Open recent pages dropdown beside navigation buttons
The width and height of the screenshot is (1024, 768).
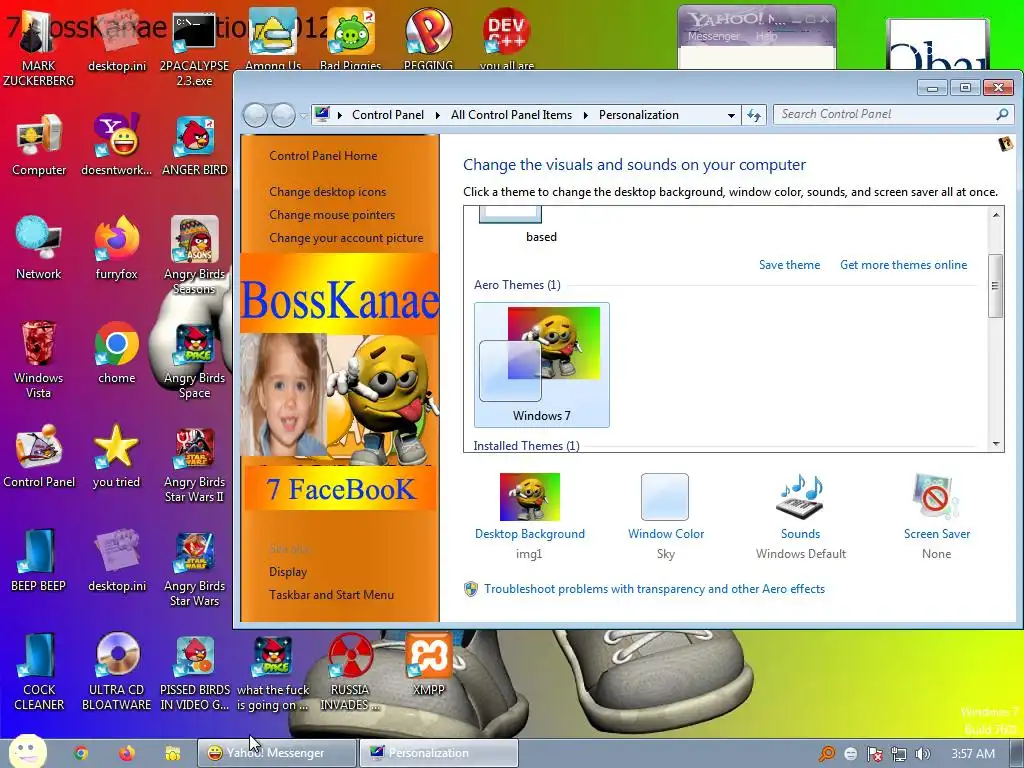click(x=304, y=116)
